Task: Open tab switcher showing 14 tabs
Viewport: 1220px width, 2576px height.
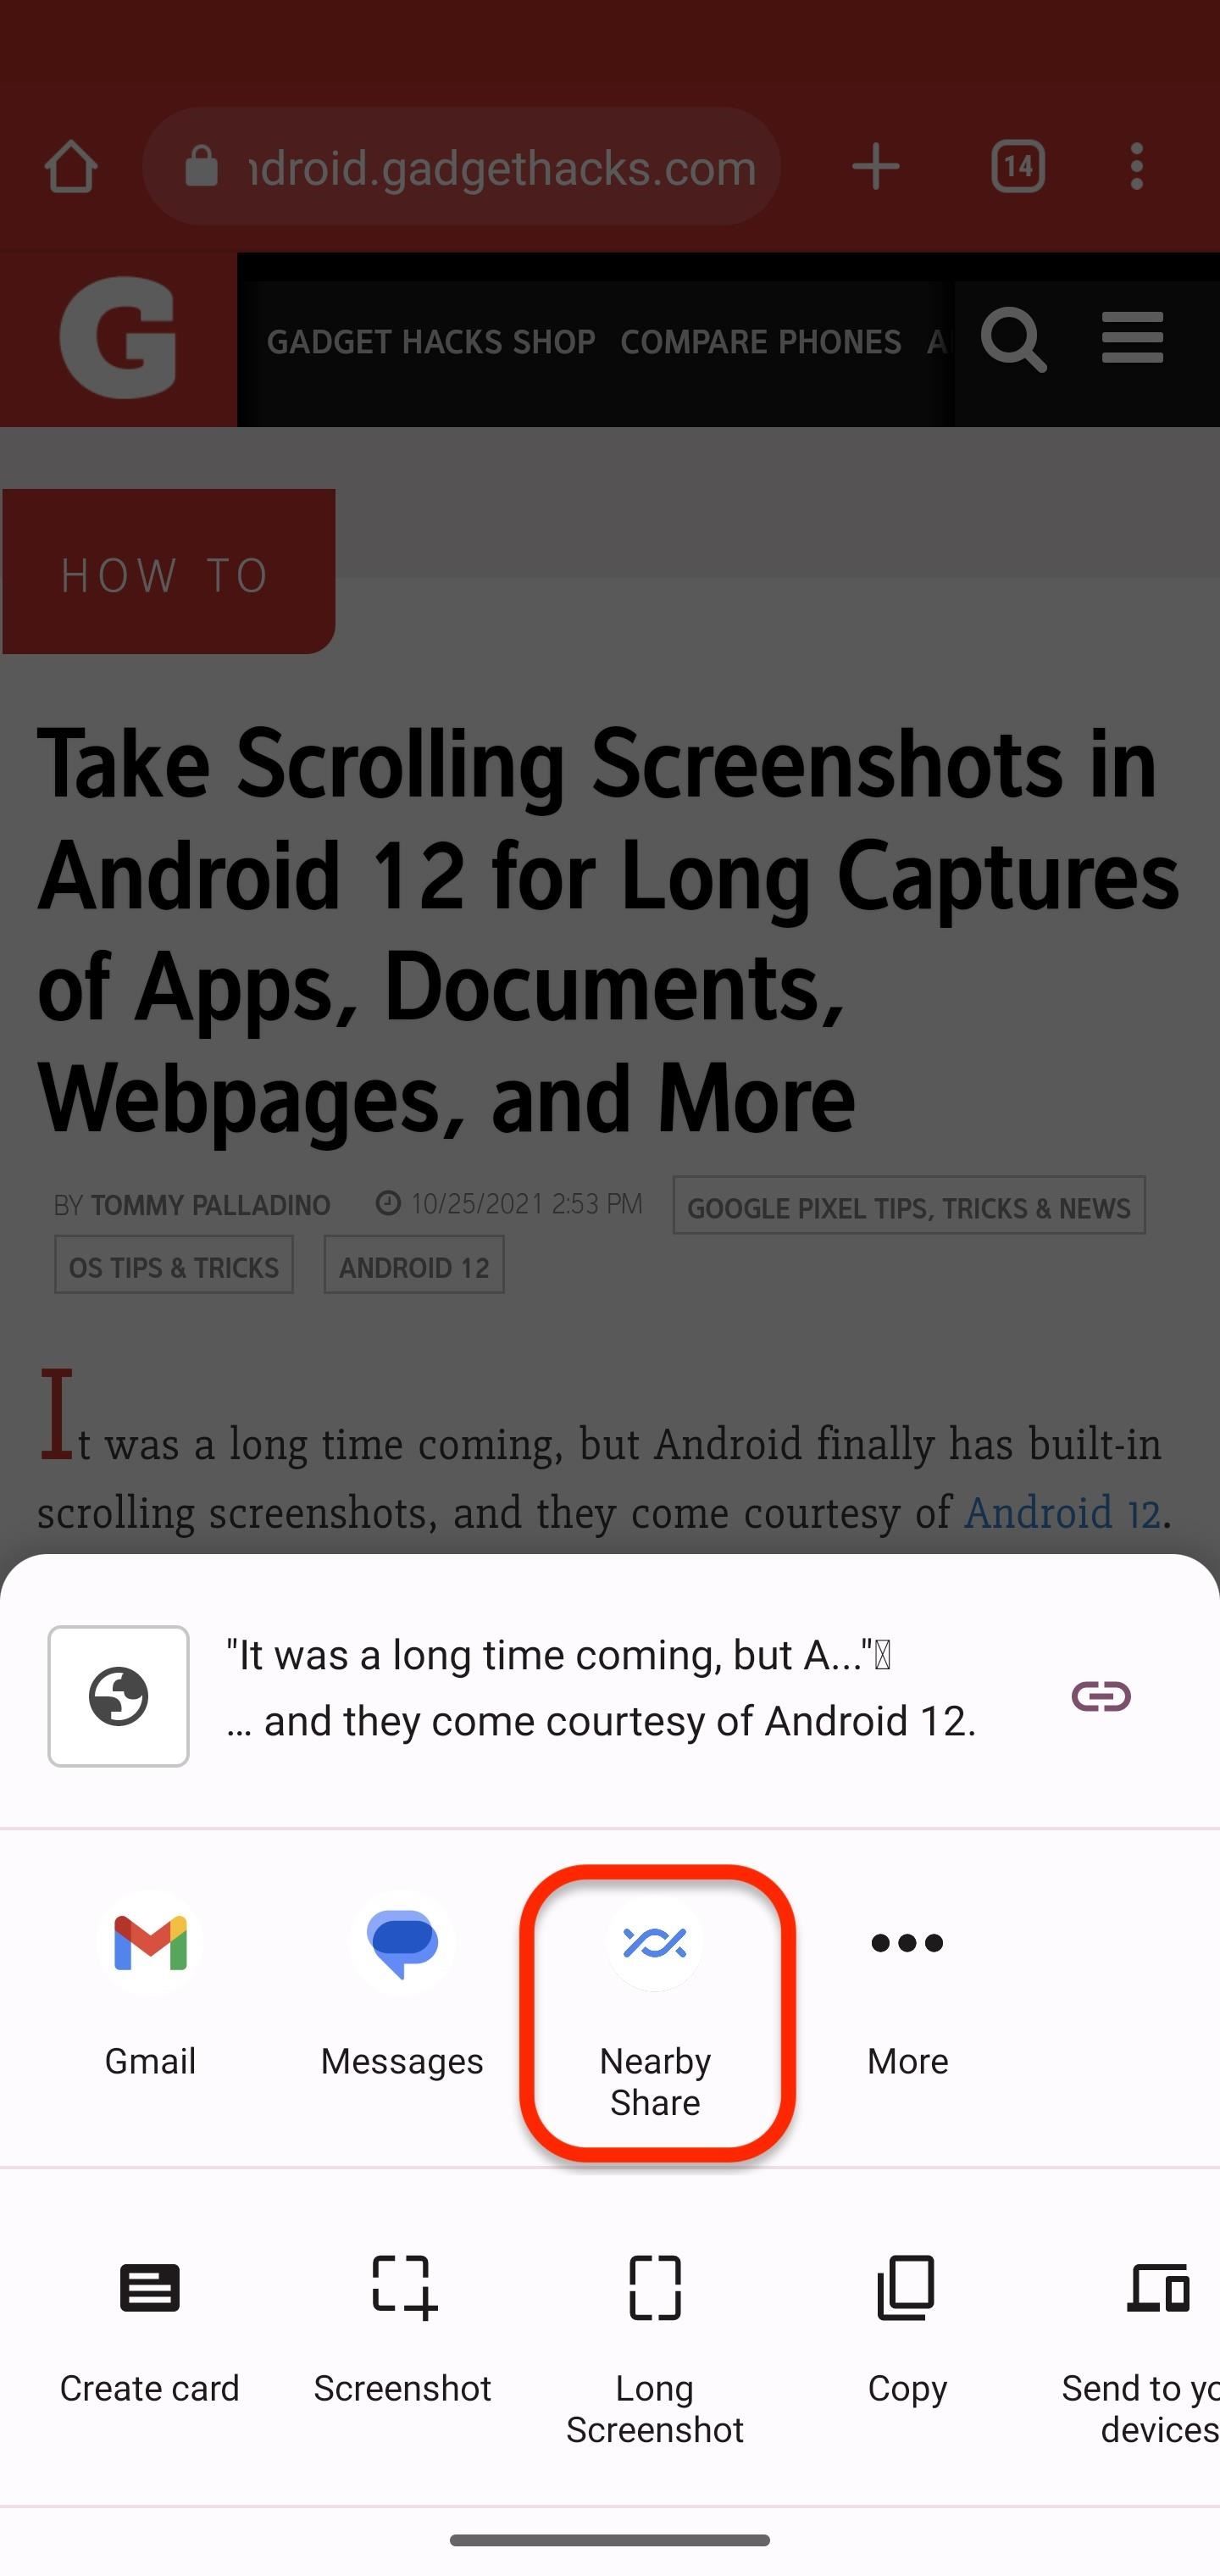Action: pyautogui.click(x=1018, y=166)
